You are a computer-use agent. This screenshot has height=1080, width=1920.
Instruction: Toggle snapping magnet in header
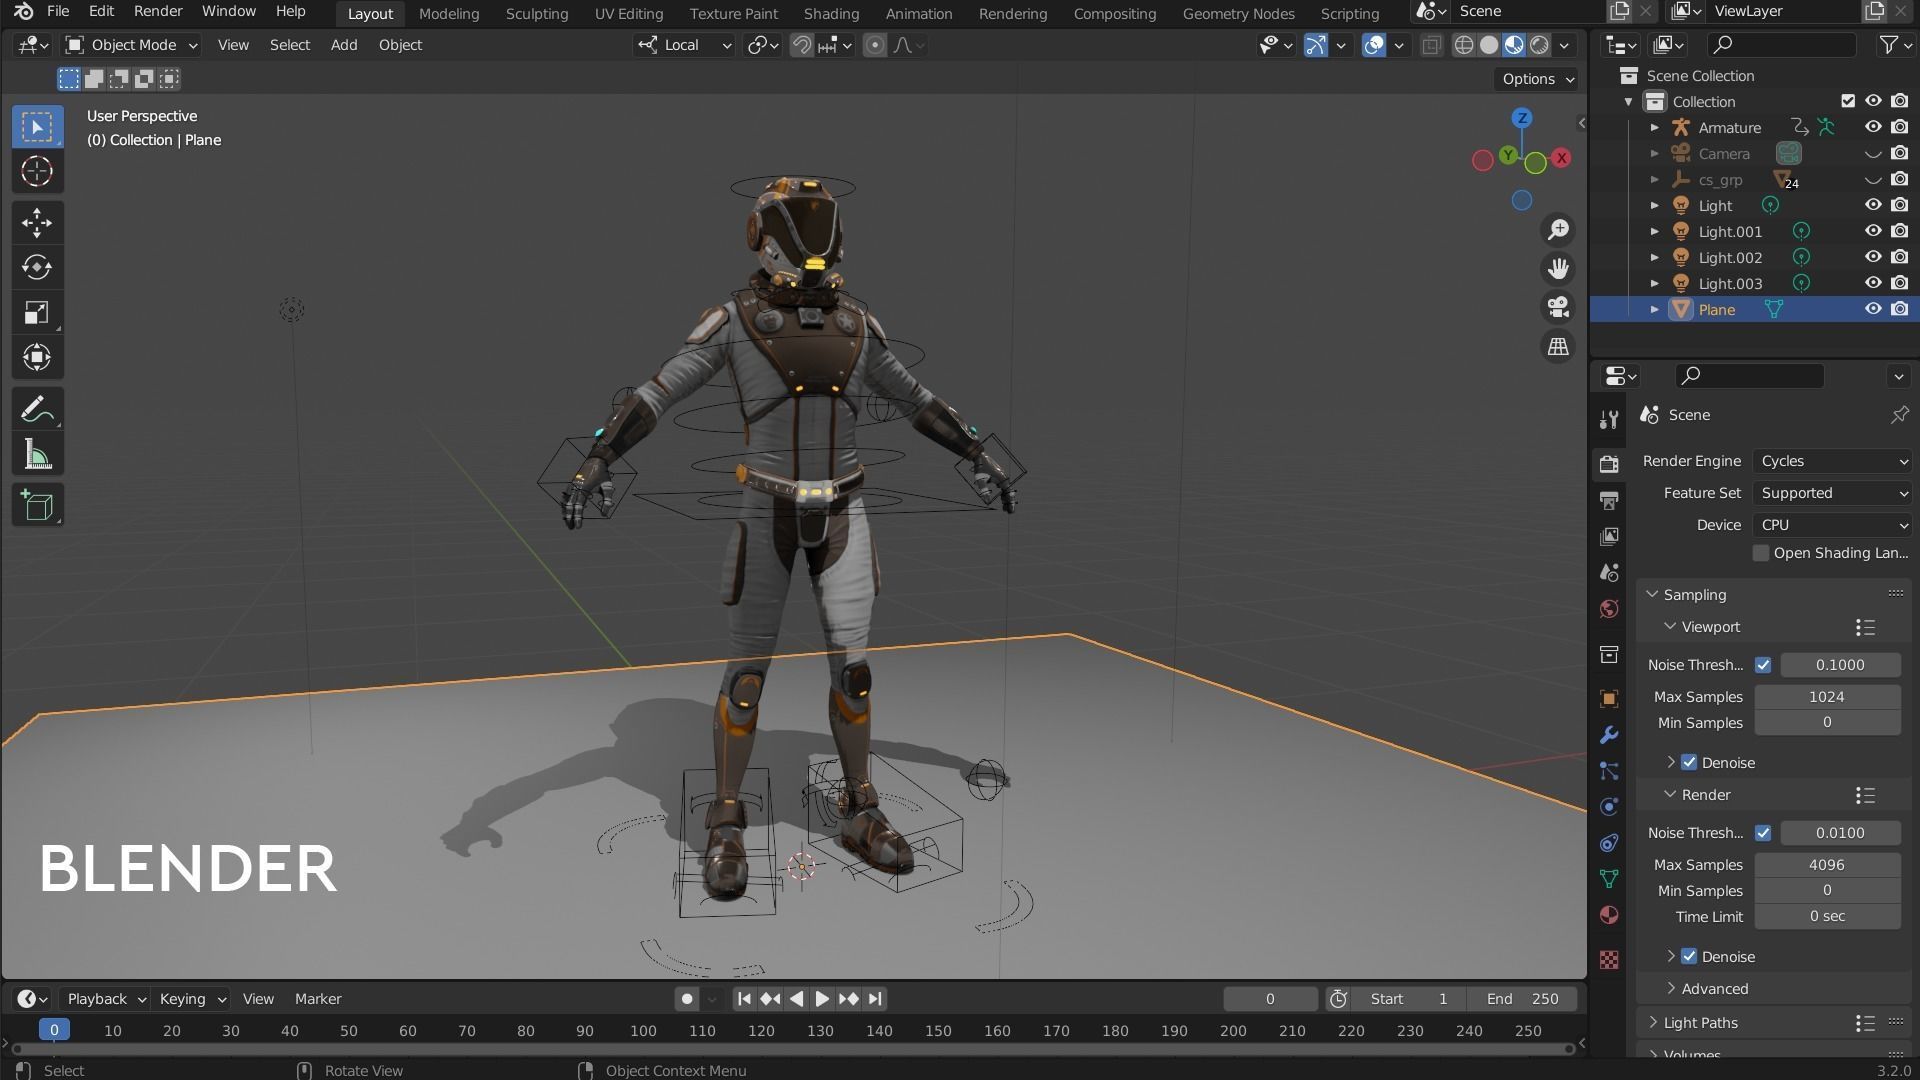click(x=801, y=45)
